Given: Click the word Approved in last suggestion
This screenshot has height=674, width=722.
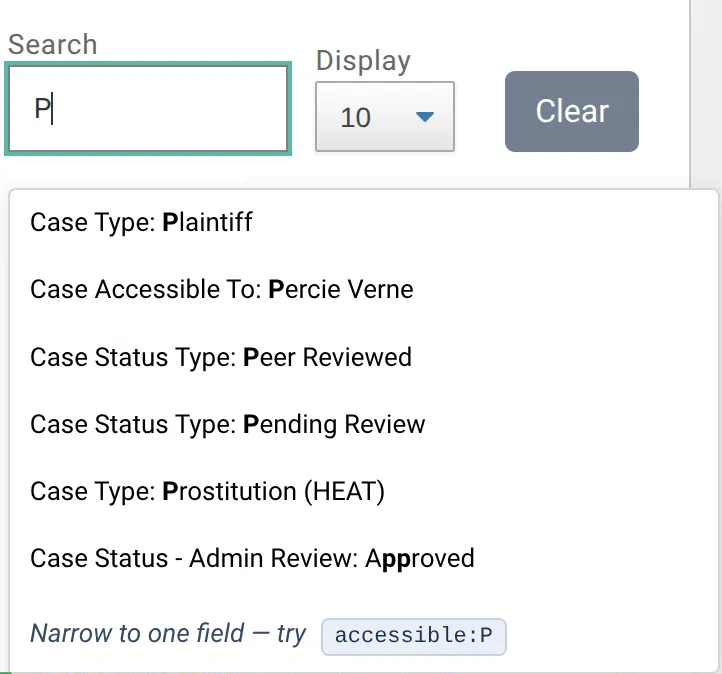Looking at the screenshot, I should coord(419,559).
